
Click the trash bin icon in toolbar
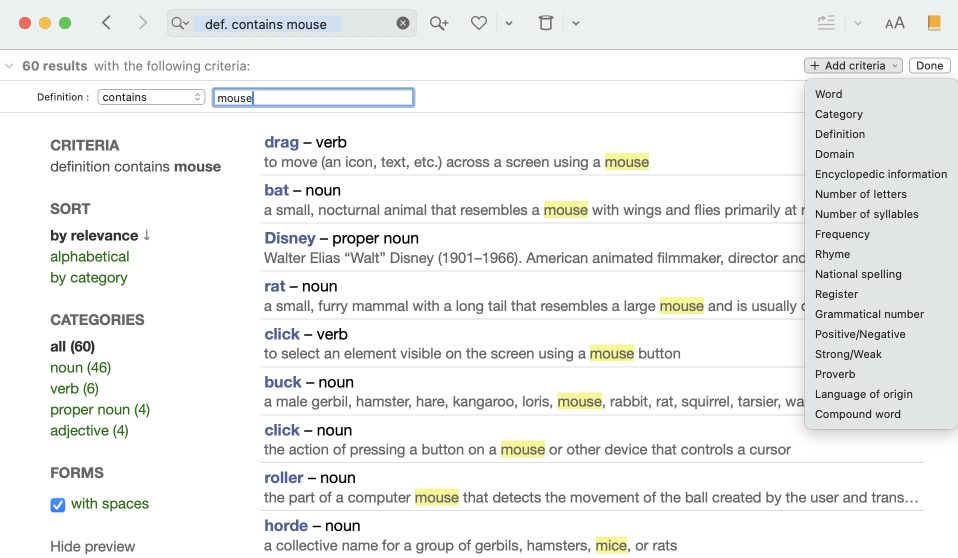545,23
